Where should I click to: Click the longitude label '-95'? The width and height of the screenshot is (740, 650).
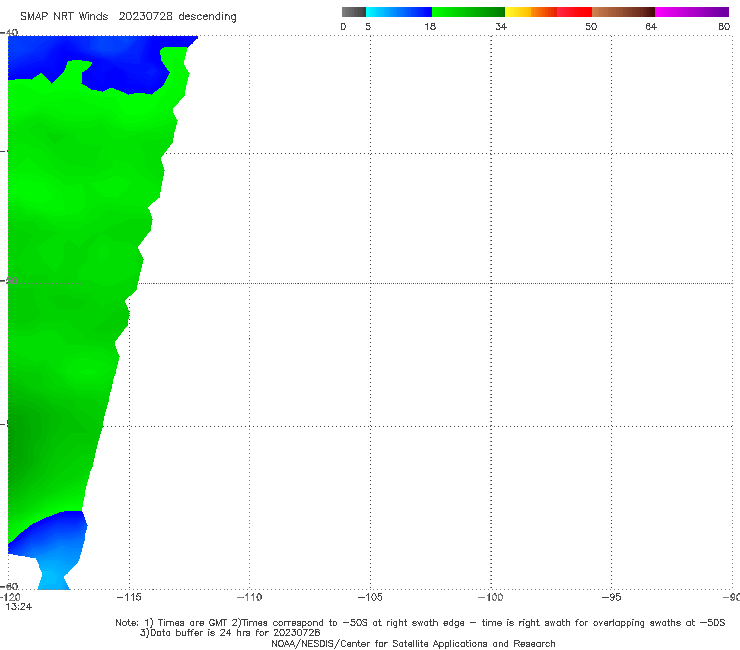(x=612, y=597)
